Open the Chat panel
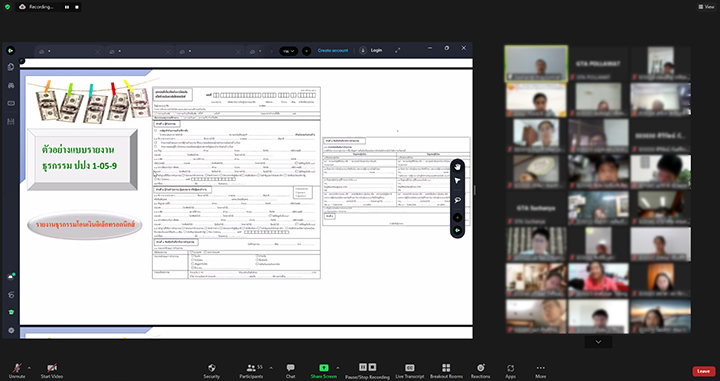Screen dimensions: 720x381 coord(291,370)
